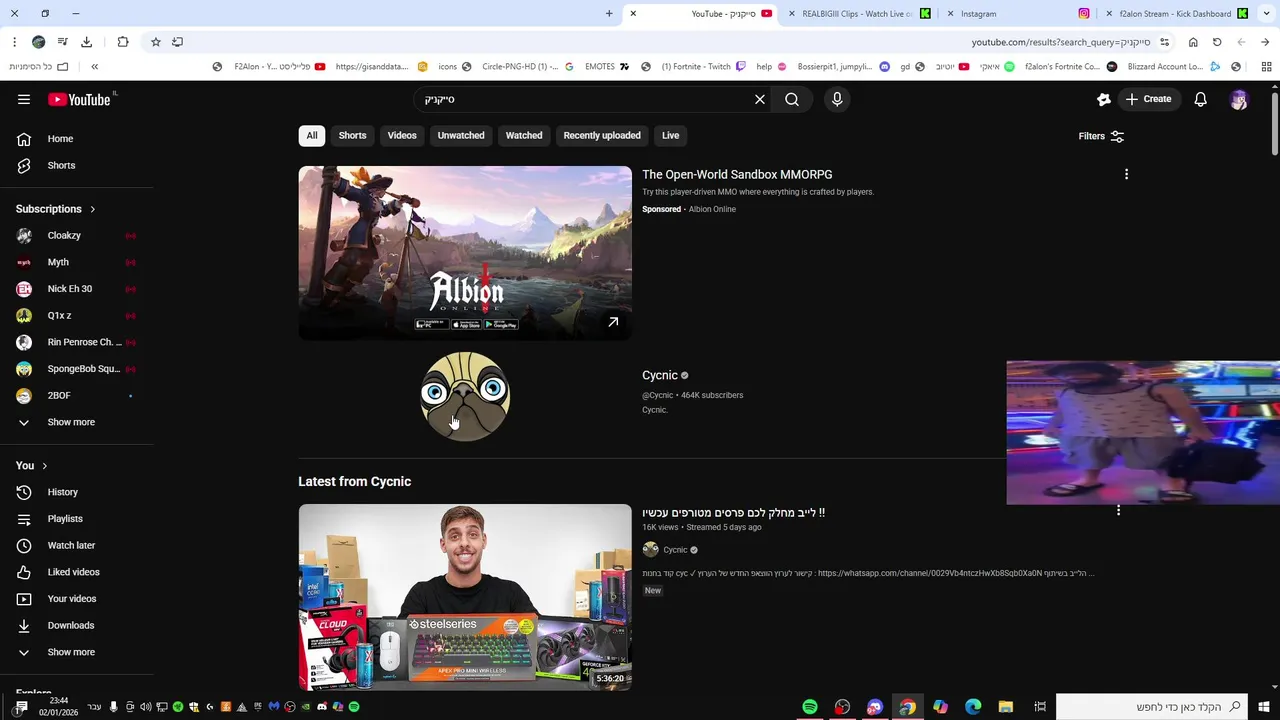Click the Create video button
This screenshot has height=720, width=1280.
pos(1147,99)
